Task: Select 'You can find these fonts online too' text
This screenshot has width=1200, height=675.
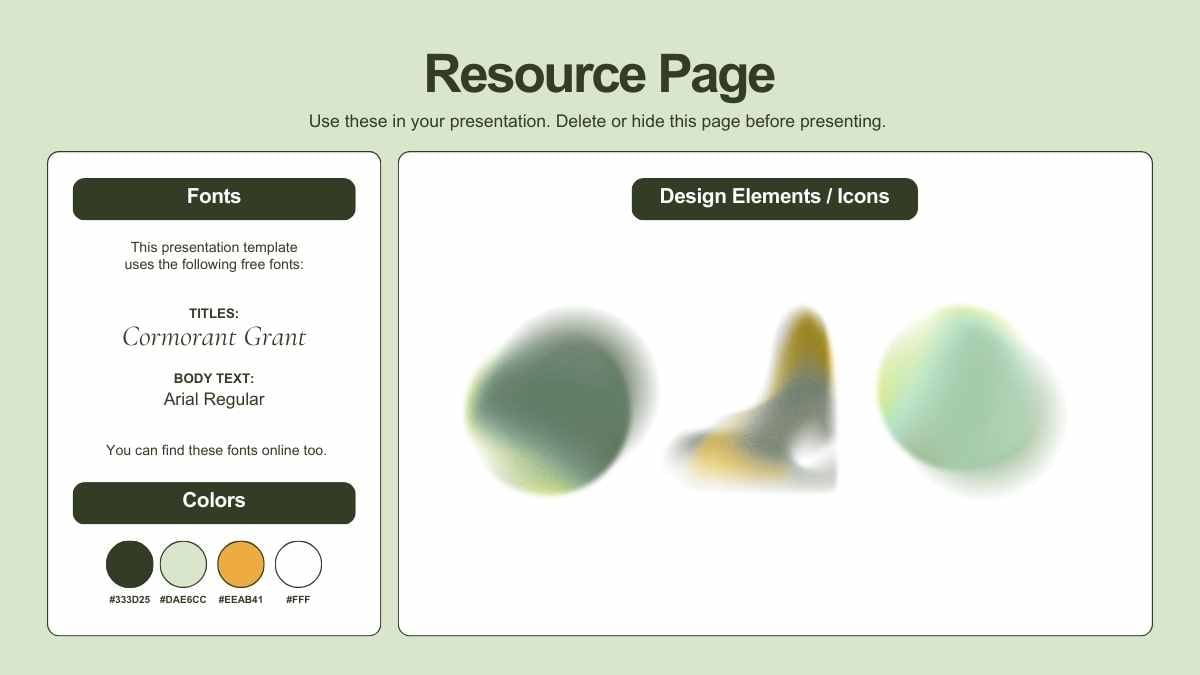Action: (216, 451)
